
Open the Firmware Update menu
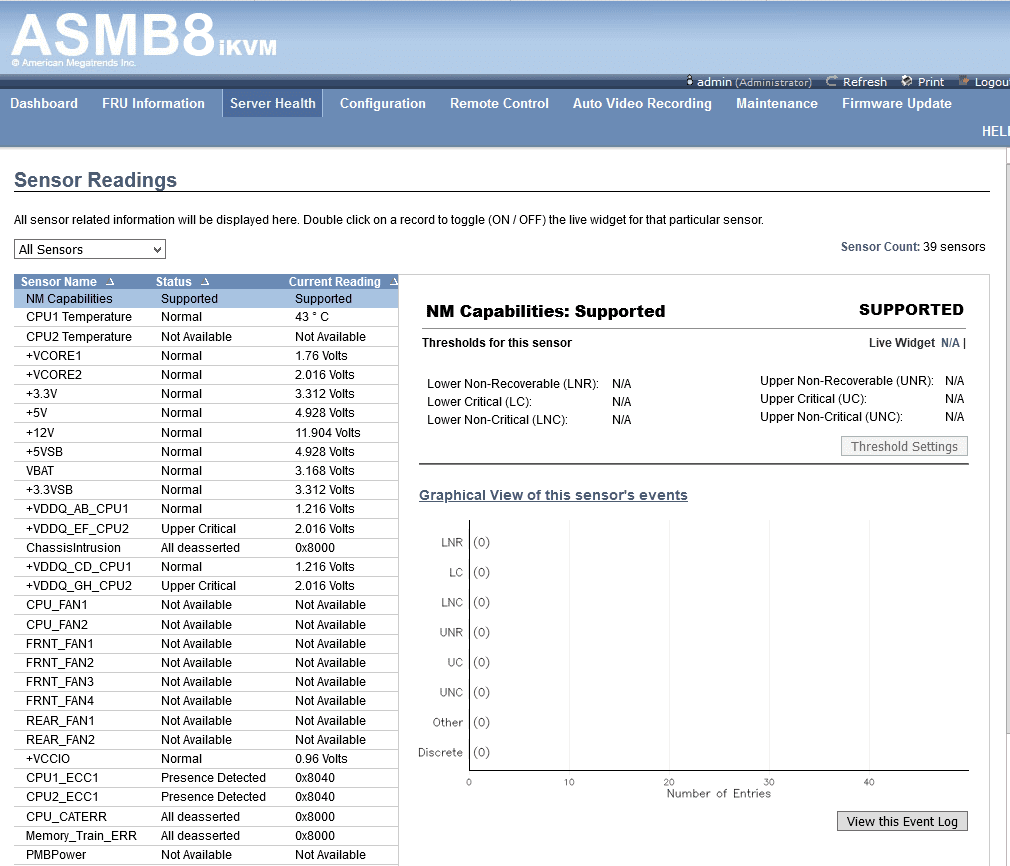click(897, 103)
